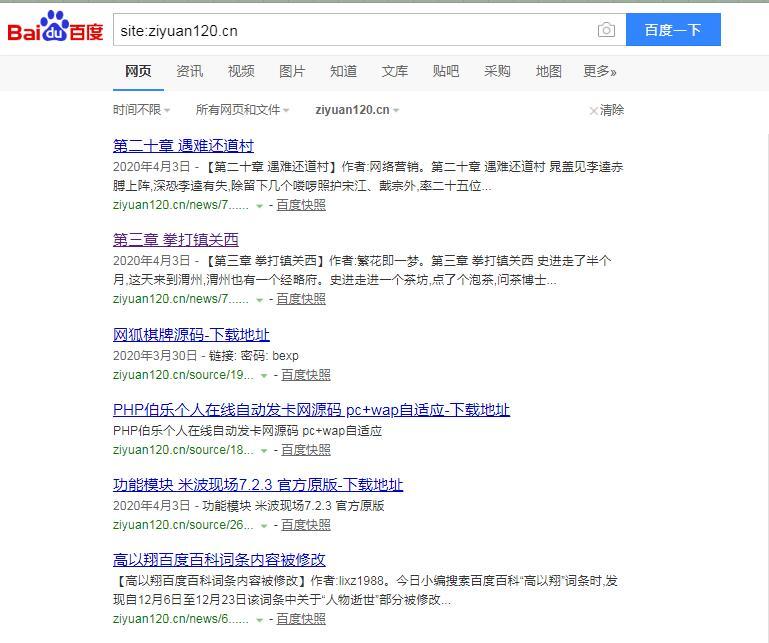The height and width of the screenshot is (643, 769).
Task: Clear filters with 清除
Action: (607, 110)
